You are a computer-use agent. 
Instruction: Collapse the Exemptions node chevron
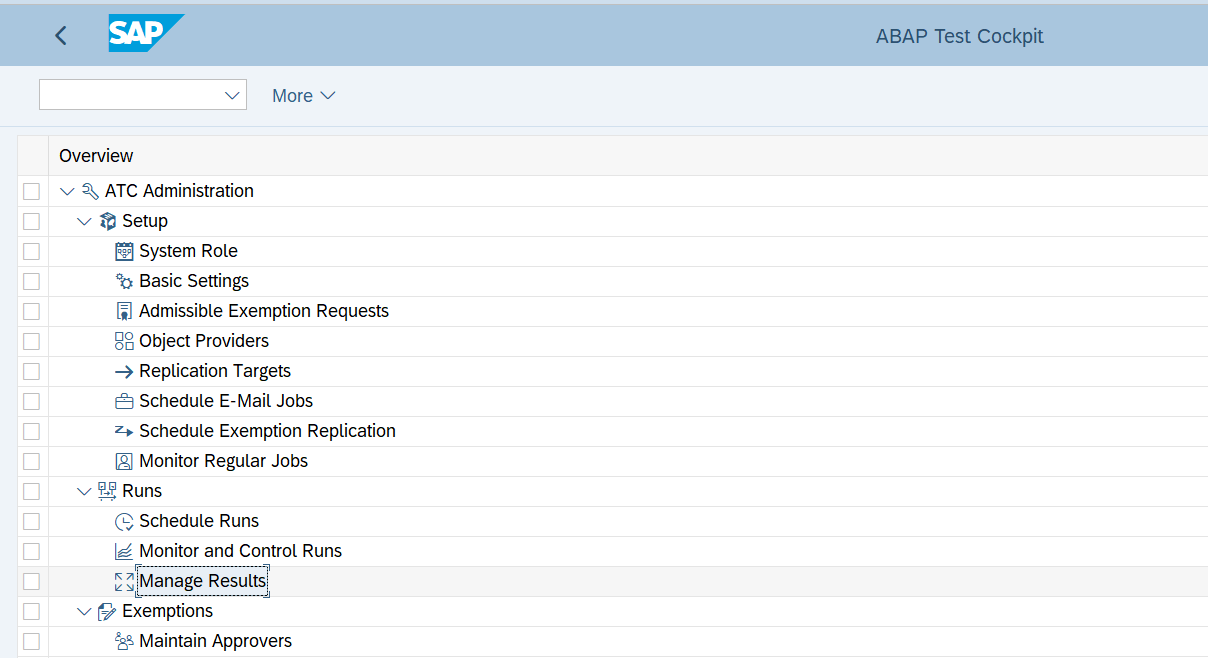click(84, 611)
